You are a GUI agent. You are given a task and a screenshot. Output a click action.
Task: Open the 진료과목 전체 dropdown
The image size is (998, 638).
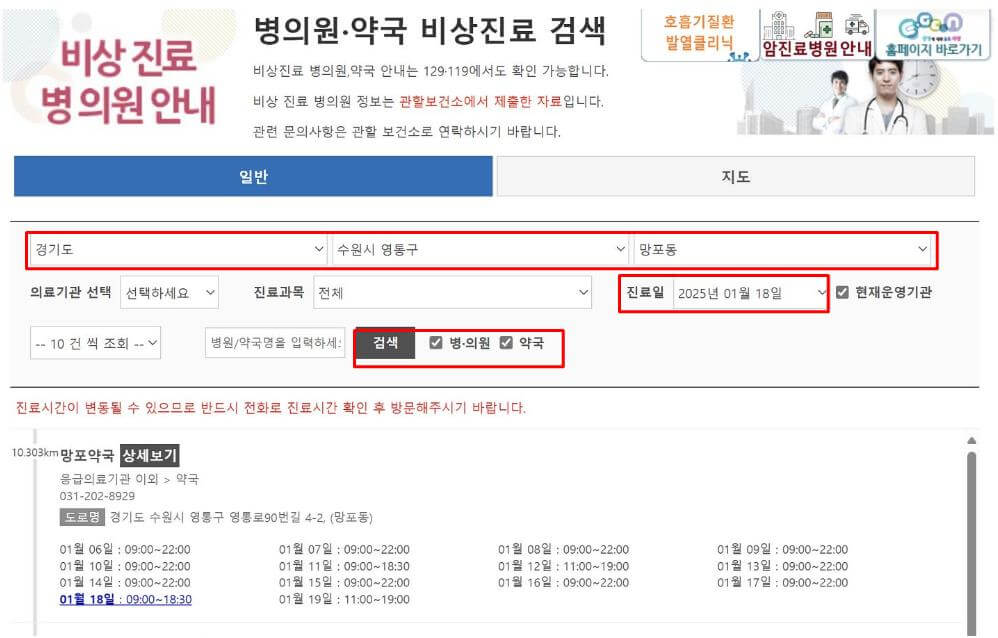(x=450, y=292)
